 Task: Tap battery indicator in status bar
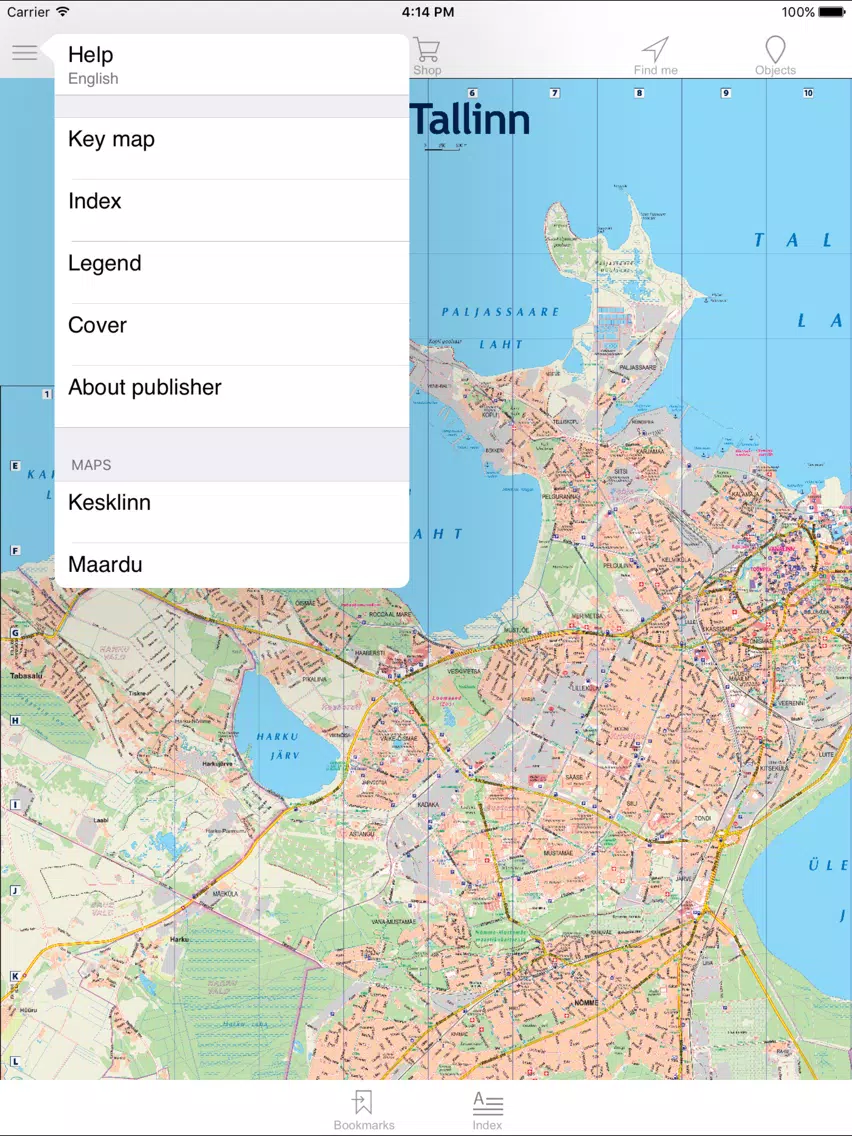tap(832, 12)
